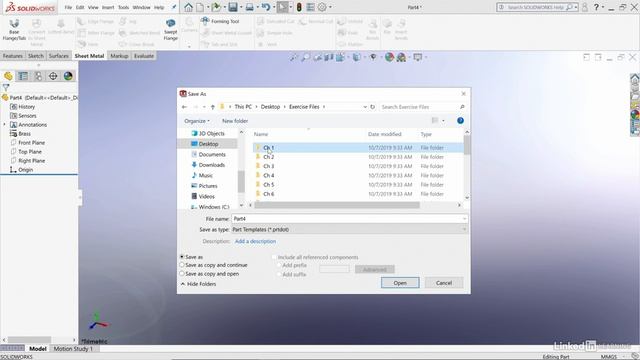
Task: Open the Help question mark dropdown arrow
Action: [603, 7]
